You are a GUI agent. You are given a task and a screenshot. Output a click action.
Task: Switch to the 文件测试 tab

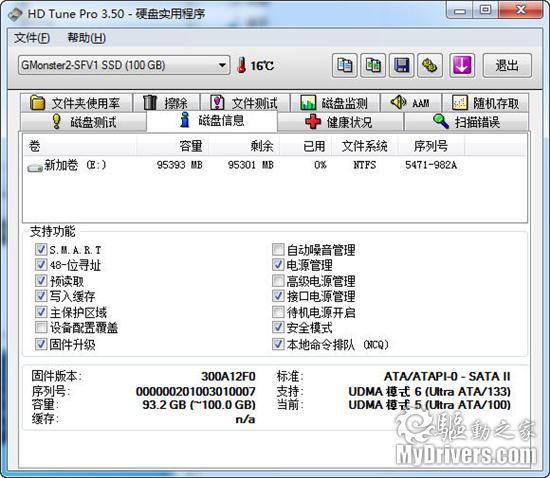click(244, 103)
